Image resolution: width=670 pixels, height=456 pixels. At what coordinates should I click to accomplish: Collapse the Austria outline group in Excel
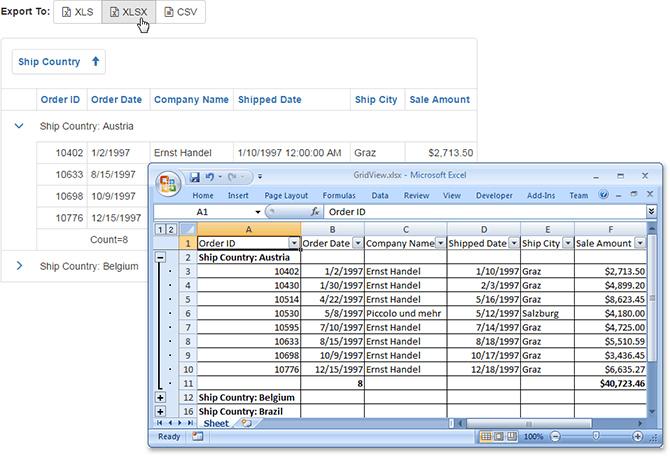click(x=160, y=257)
